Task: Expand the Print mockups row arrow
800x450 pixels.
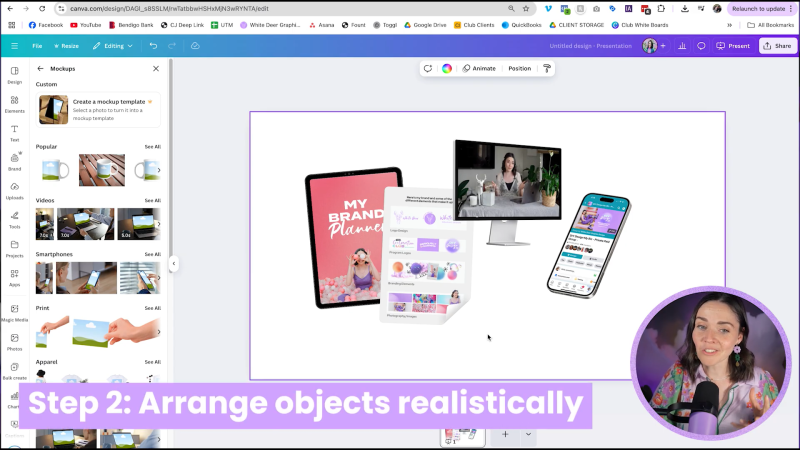Action: pos(159,332)
